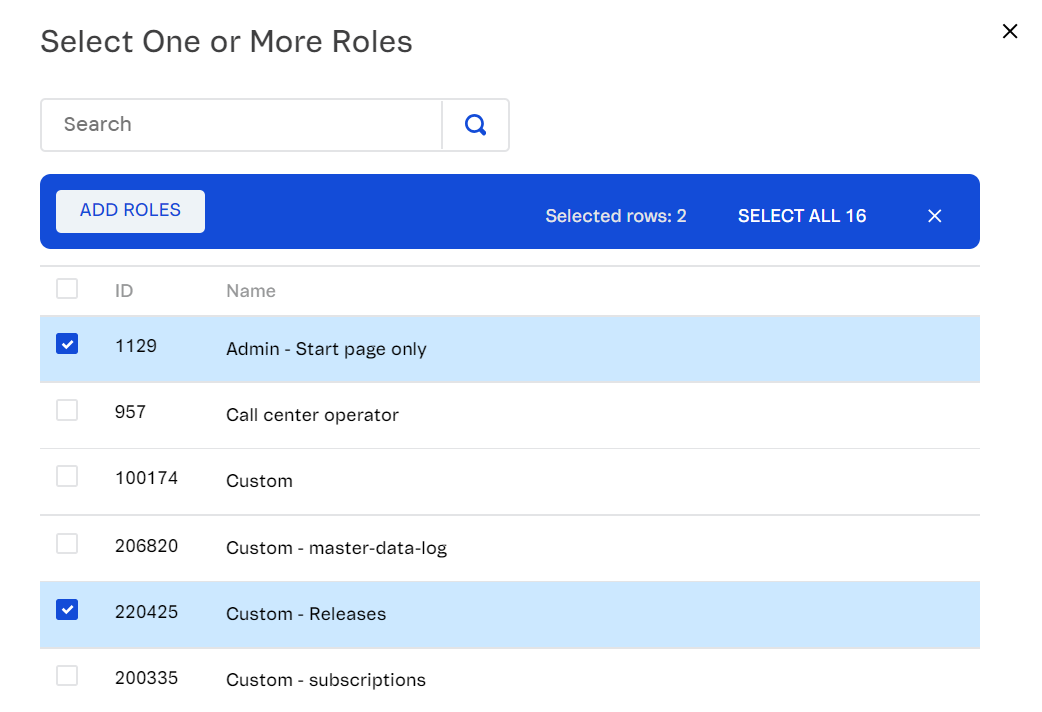This screenshot has height=712, width=1042.
Task: Click the ID column header
Action: [124, 291]
